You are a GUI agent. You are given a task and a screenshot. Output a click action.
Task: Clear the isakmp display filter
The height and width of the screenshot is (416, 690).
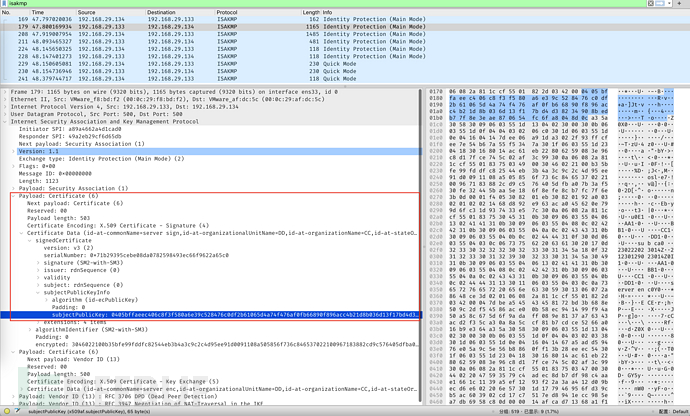click(x=650, y=3)
